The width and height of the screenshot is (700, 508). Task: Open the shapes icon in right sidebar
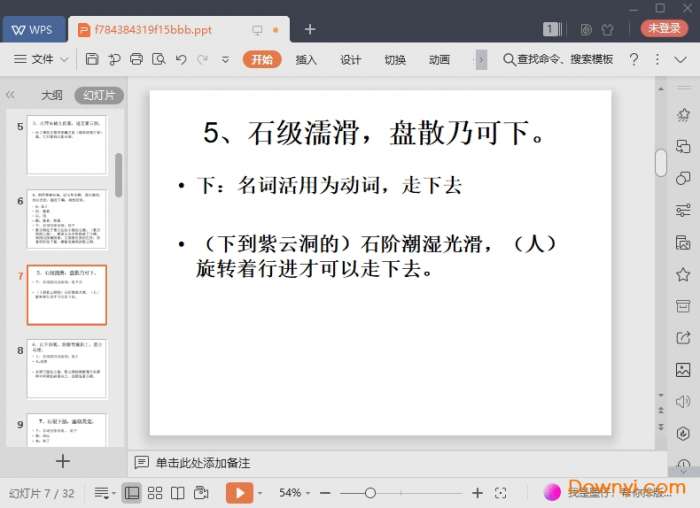(683, 178)
